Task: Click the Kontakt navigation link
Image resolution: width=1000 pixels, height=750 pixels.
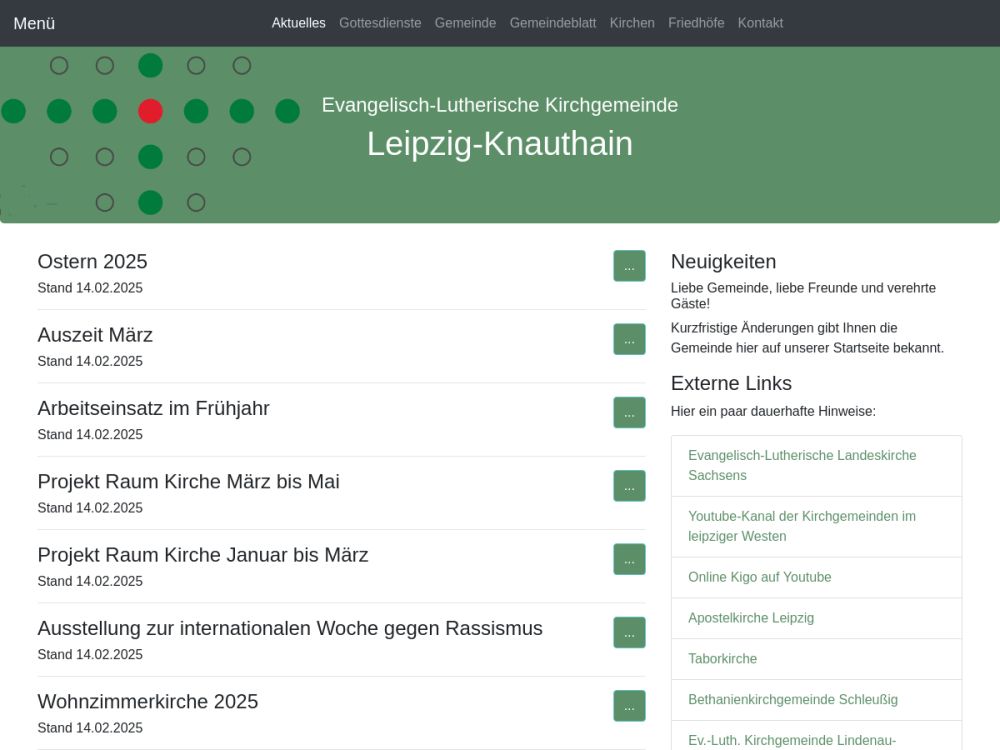Action: (760, 23)
